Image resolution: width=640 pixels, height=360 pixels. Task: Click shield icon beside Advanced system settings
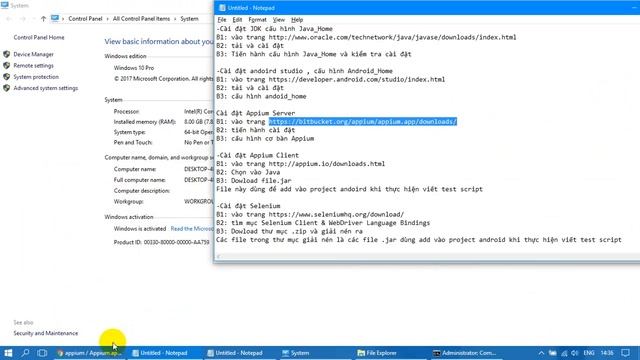(7, 88)
